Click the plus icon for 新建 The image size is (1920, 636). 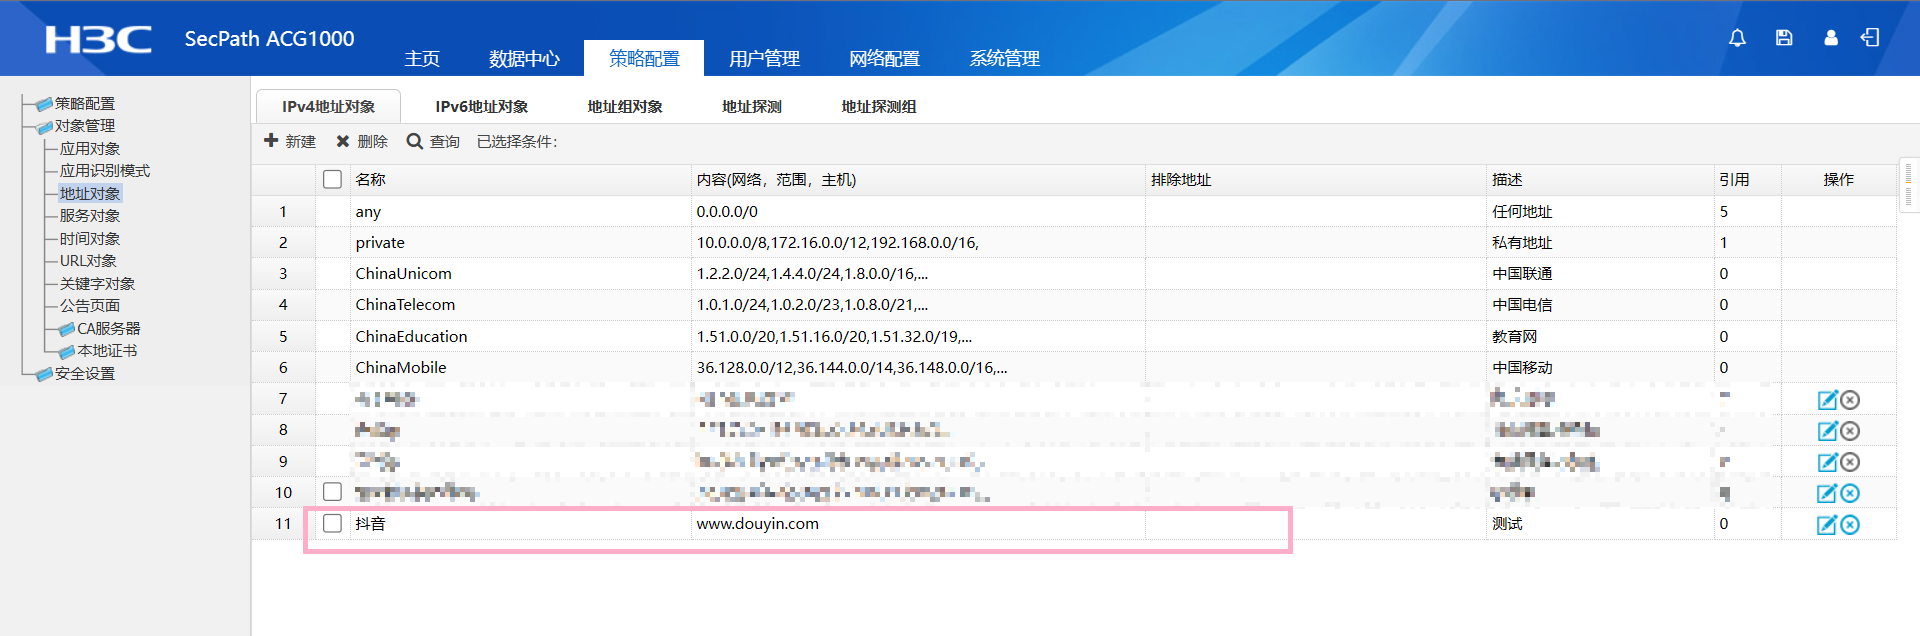click(271, 141)
